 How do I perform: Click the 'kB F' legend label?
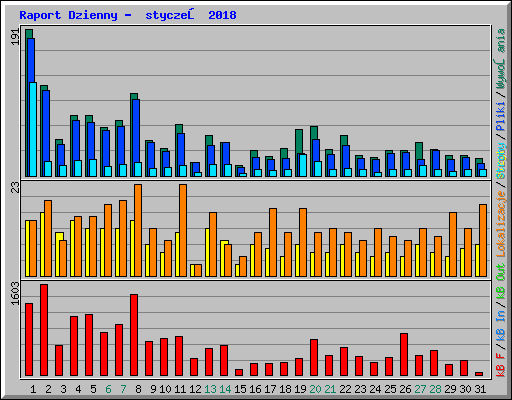pos(501,365)
